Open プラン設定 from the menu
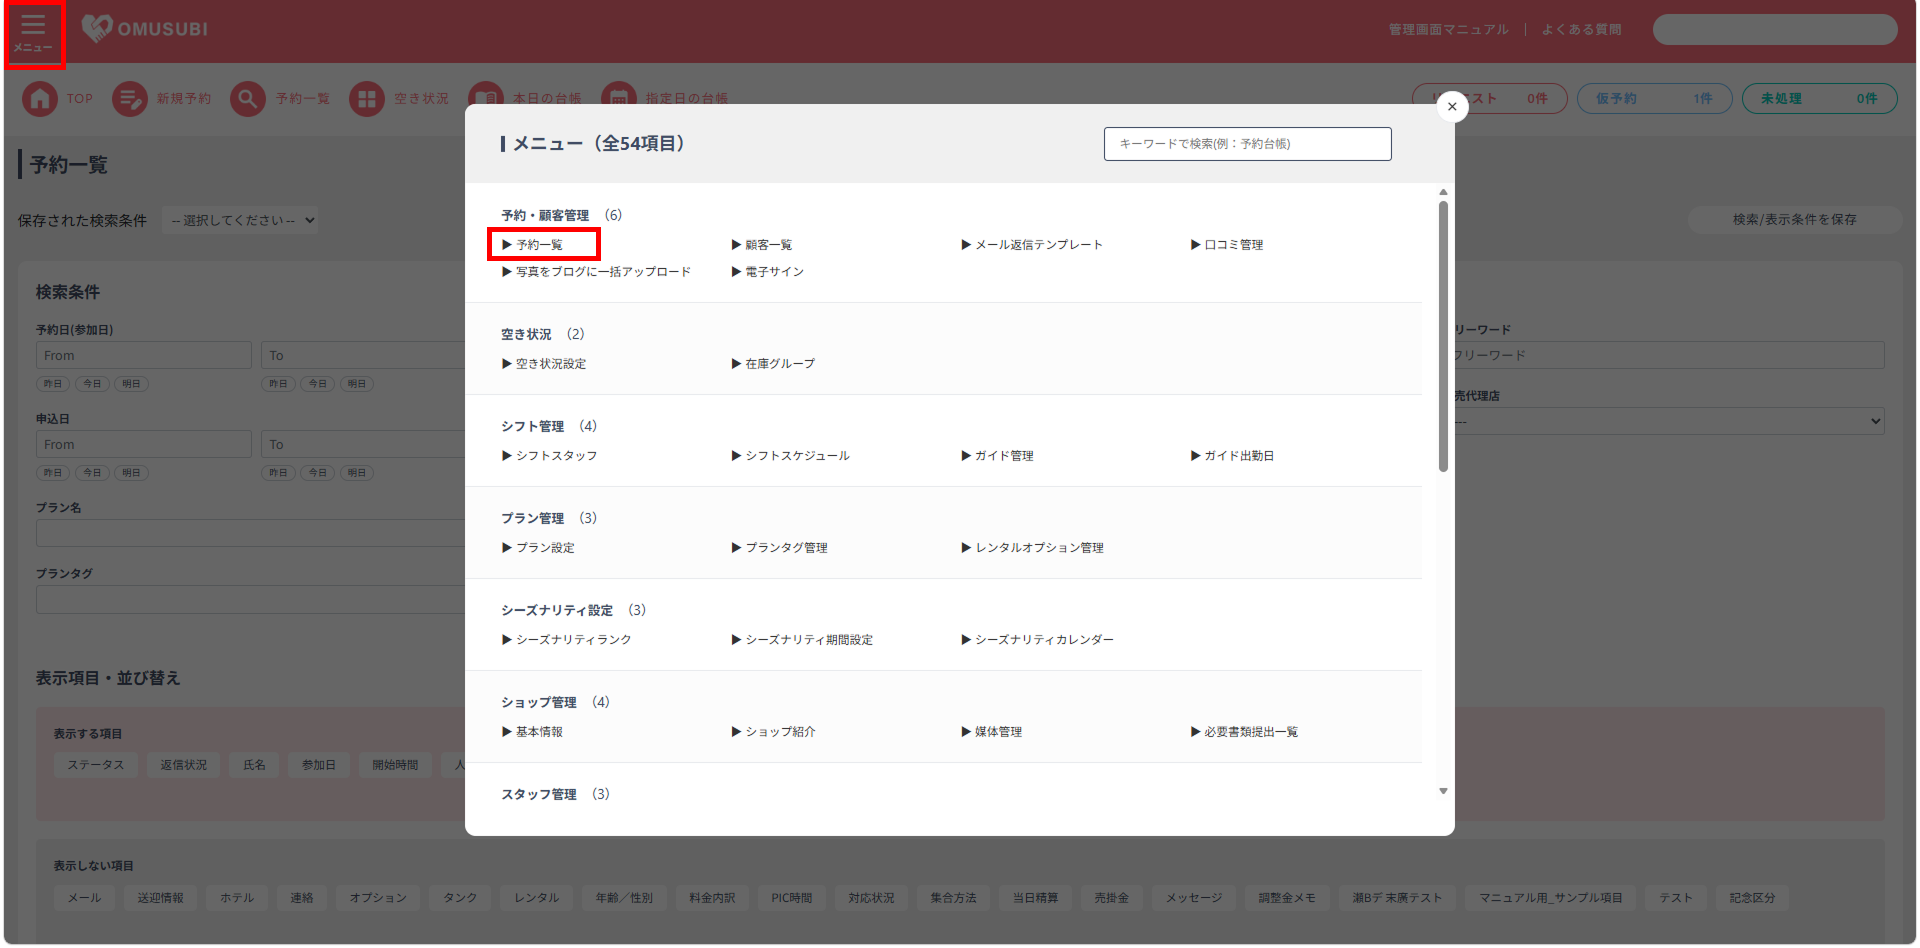1920x948 pixels. (x=538, y=548)
